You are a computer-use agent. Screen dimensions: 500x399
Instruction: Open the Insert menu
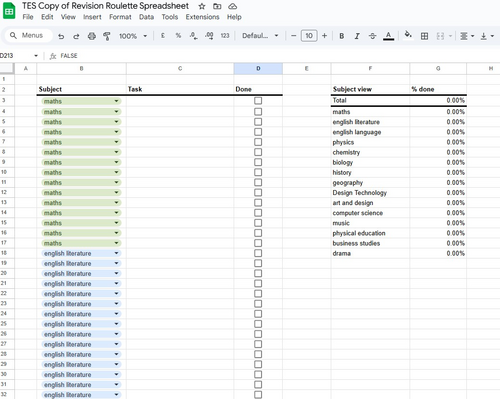tap(92, 17)
